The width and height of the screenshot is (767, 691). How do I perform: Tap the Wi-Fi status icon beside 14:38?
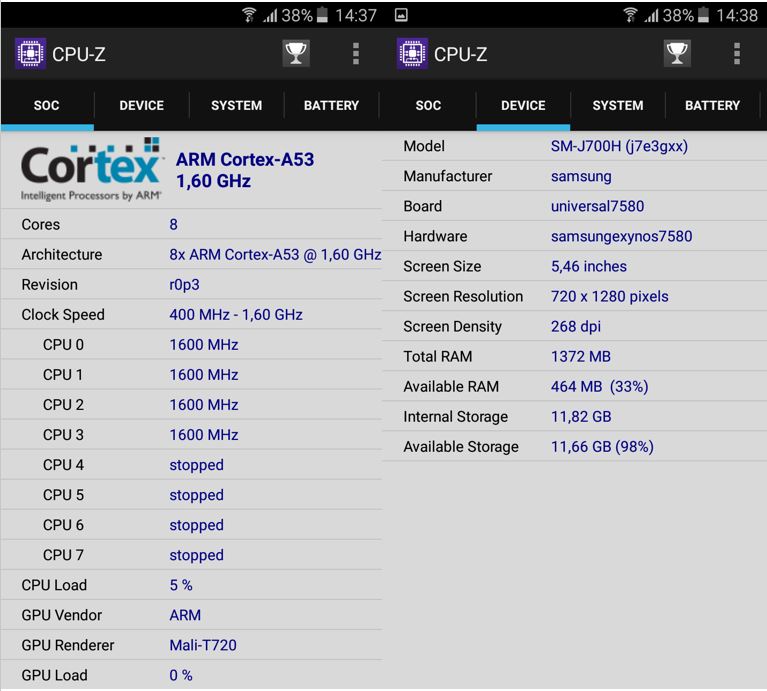pyautogui.click(x=631, y=15)
